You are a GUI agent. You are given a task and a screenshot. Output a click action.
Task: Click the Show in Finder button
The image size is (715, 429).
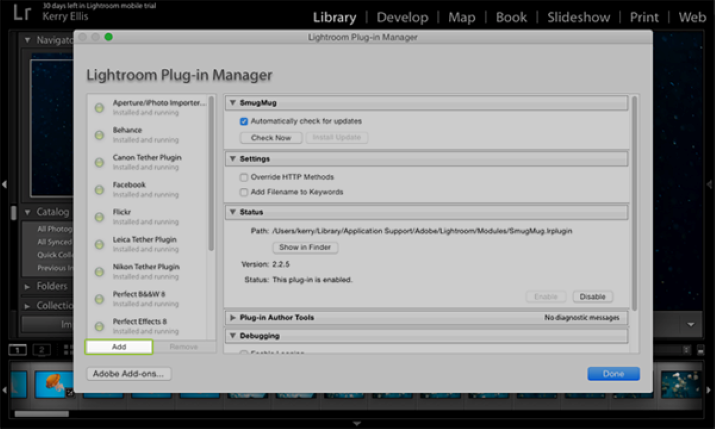(305, 247)
